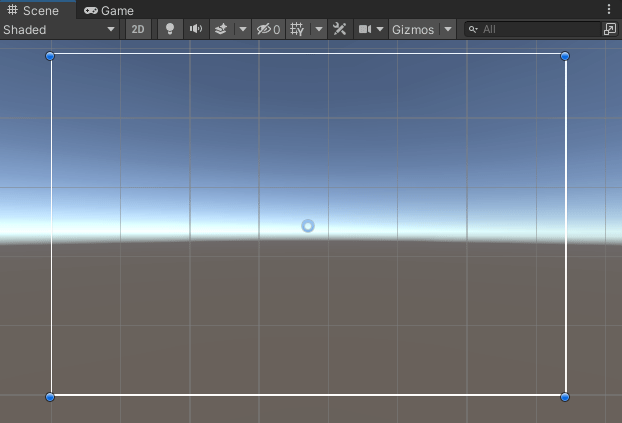Image resolution: width=622 pixels, height=423 pixels.
Task: Toggle 2D view mode
Action: [138, 30]
